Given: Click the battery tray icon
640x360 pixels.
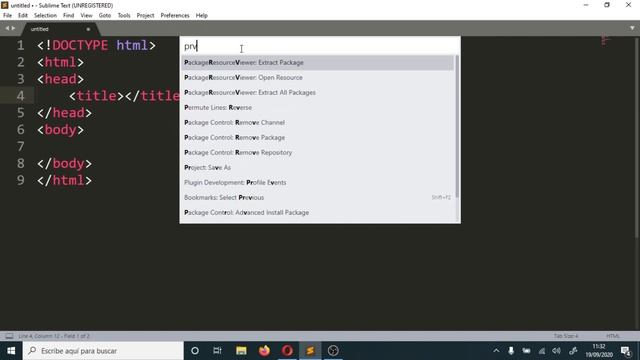Looking at the screenshot, I should pos(527,351).
